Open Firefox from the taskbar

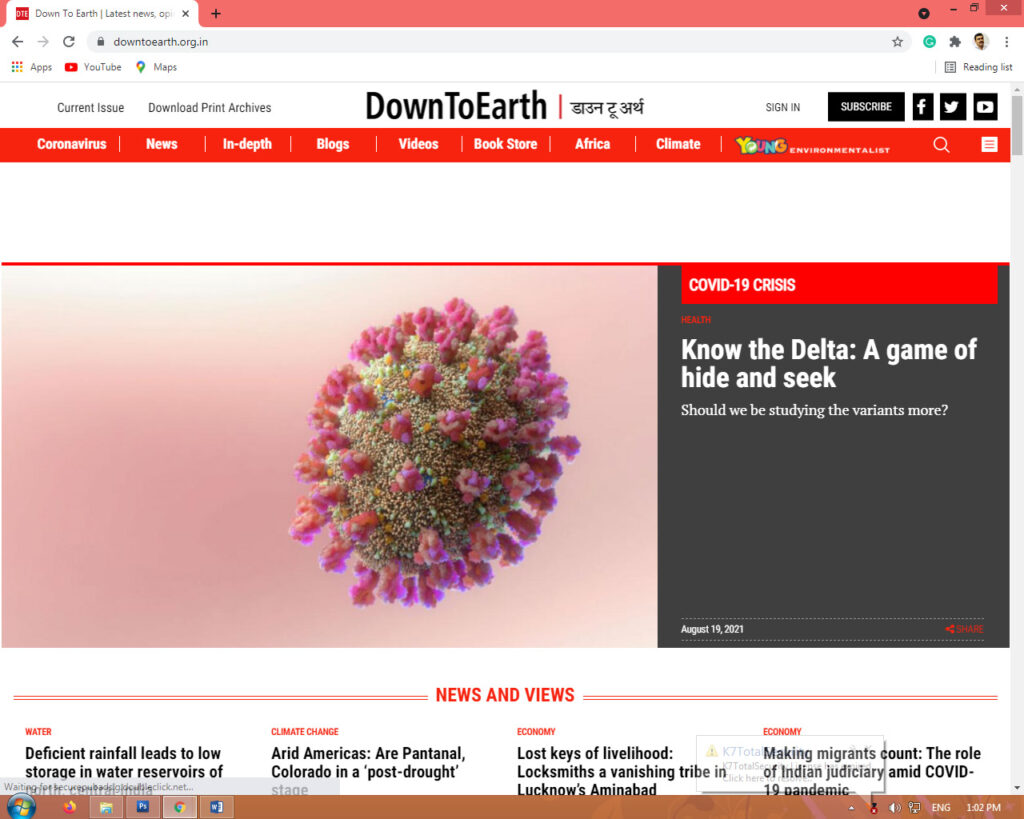(69, 807)
